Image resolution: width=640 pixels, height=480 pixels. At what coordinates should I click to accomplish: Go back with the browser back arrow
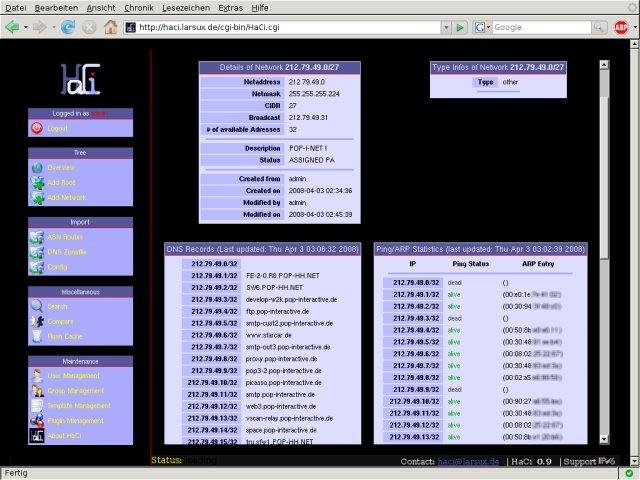tap(12, 27)
